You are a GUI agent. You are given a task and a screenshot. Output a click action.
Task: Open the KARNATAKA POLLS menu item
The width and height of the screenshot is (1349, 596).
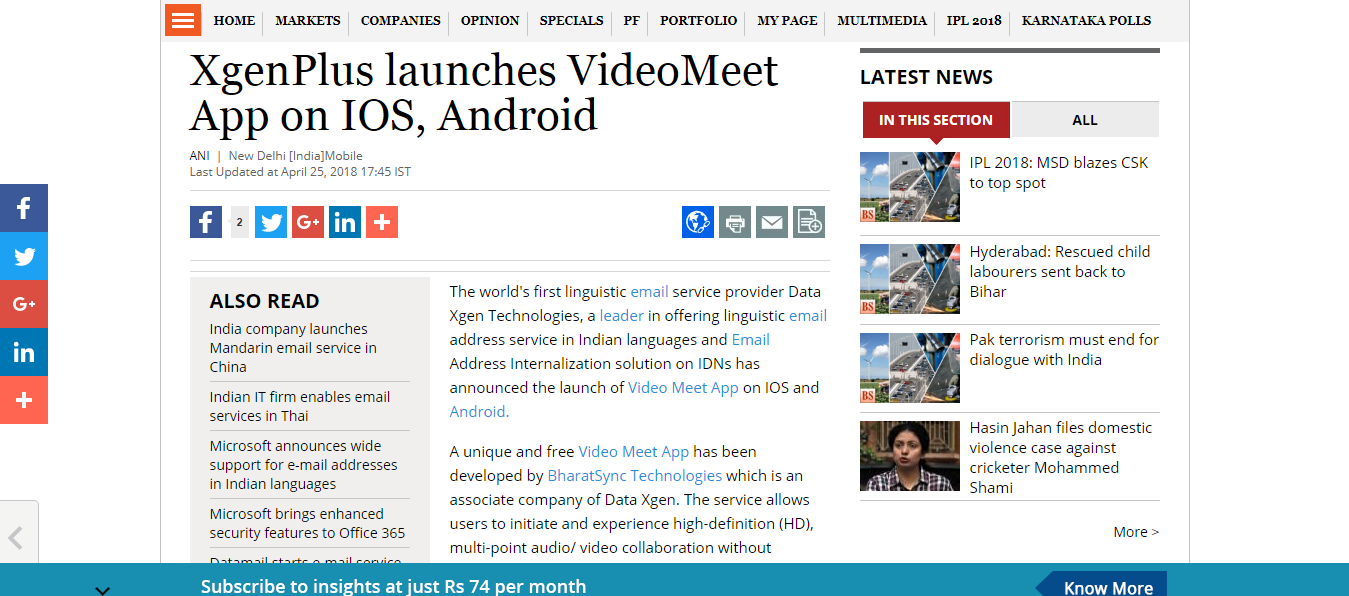tap(1086, 20)
